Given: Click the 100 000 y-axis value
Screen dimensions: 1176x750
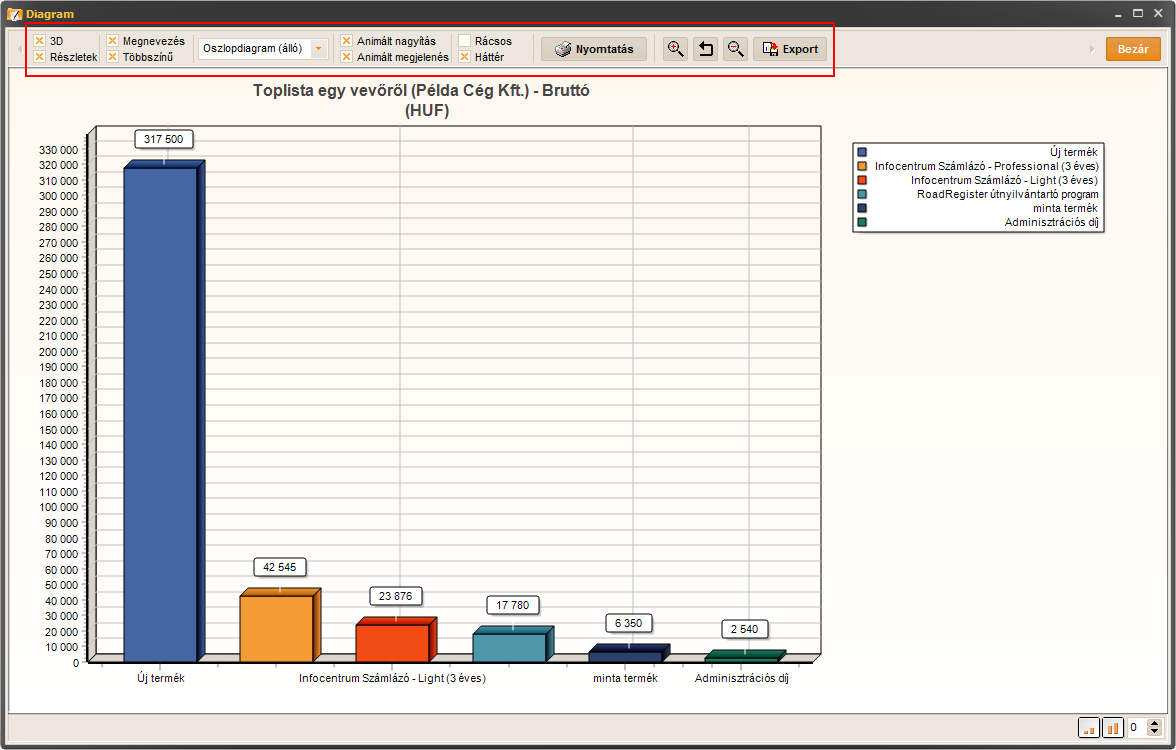Looking at the screenshot, I should click(x=58, y=507).
